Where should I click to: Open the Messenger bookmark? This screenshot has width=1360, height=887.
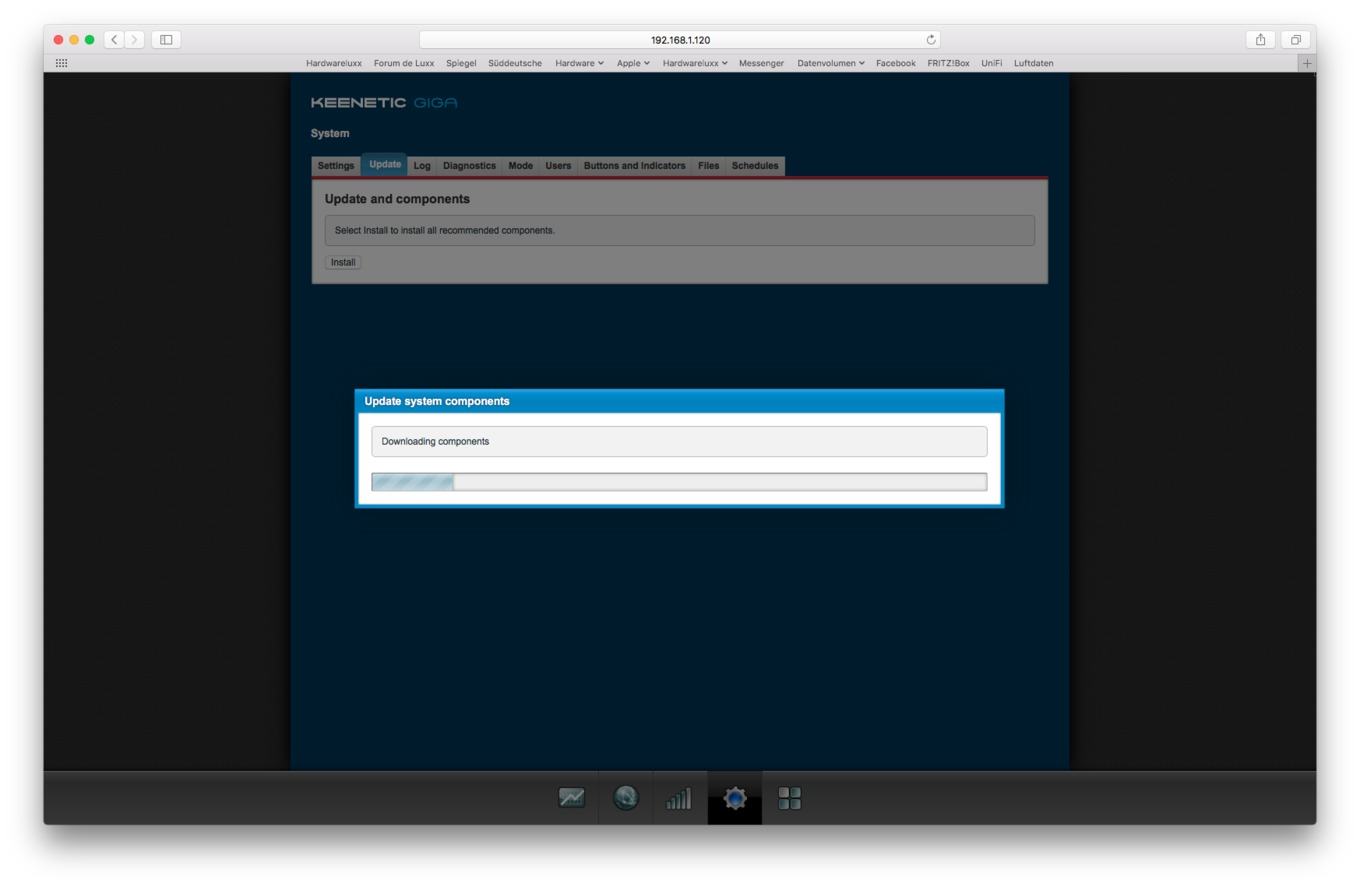761,63
